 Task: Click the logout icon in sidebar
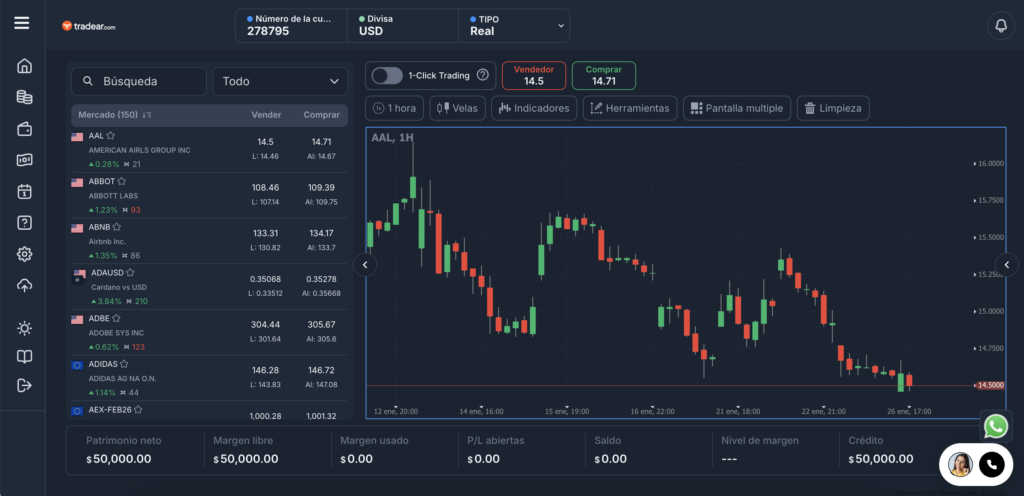point(24,385)
